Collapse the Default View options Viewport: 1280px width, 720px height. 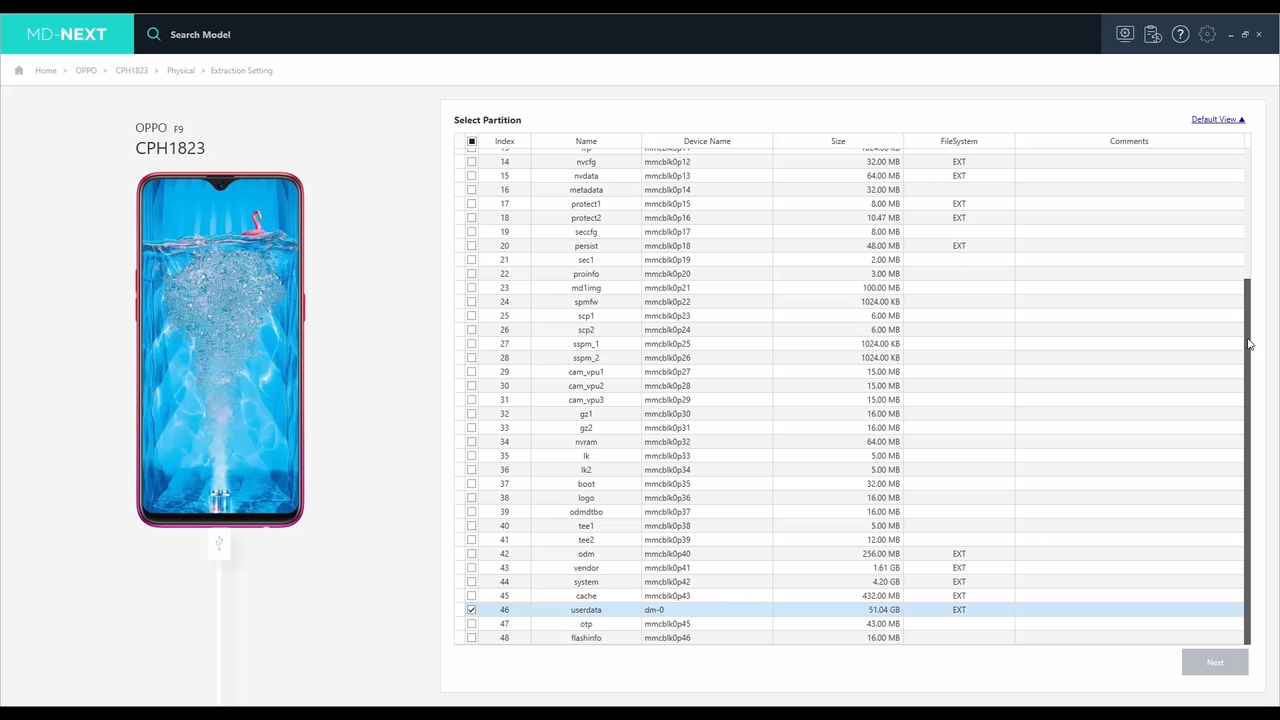tap(1241, 119)
